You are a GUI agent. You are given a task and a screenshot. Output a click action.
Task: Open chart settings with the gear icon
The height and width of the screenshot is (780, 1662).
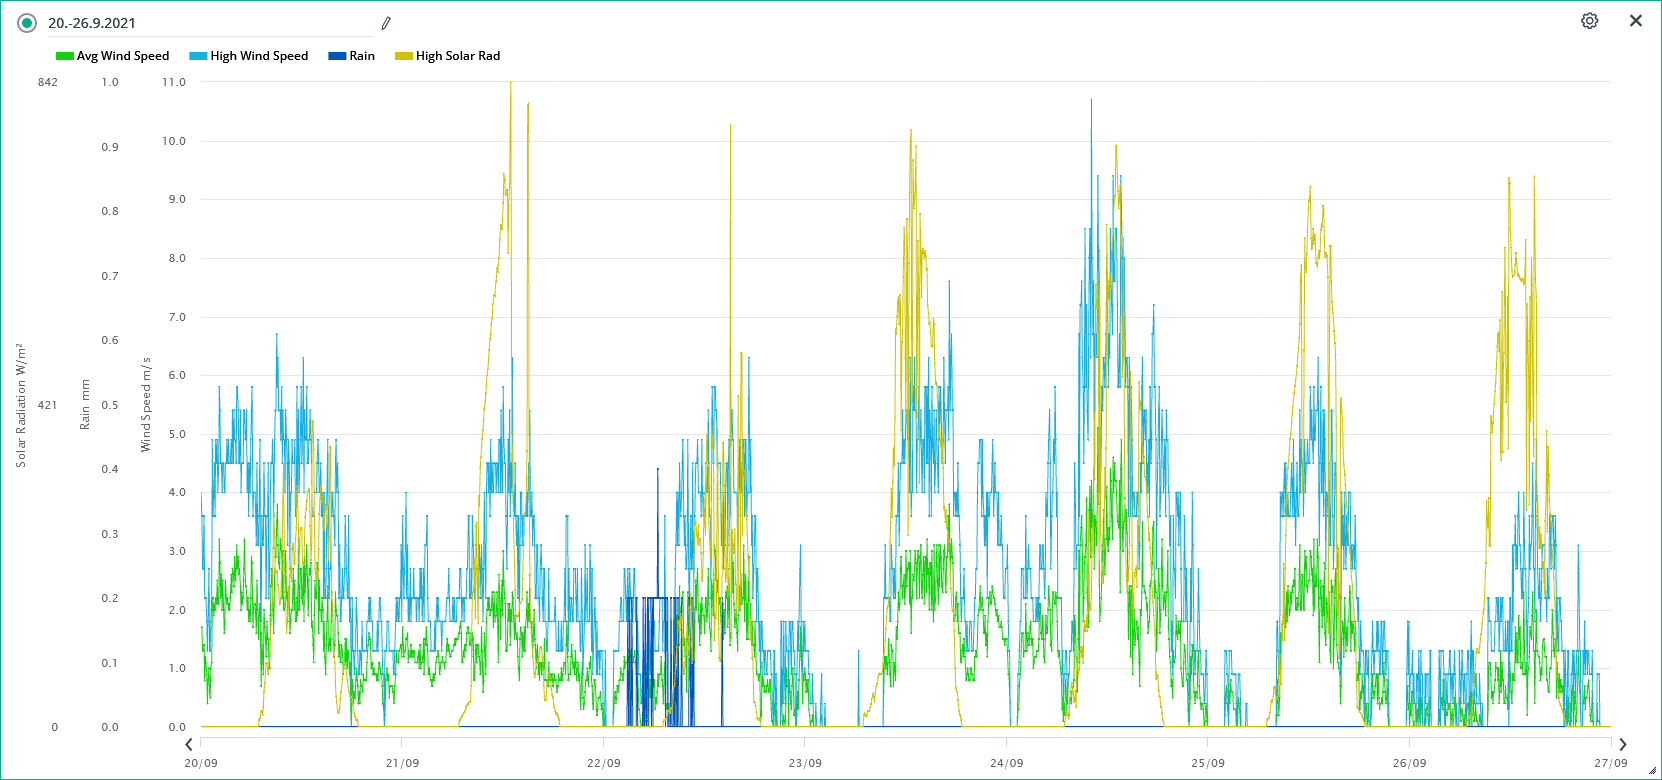1589,21
